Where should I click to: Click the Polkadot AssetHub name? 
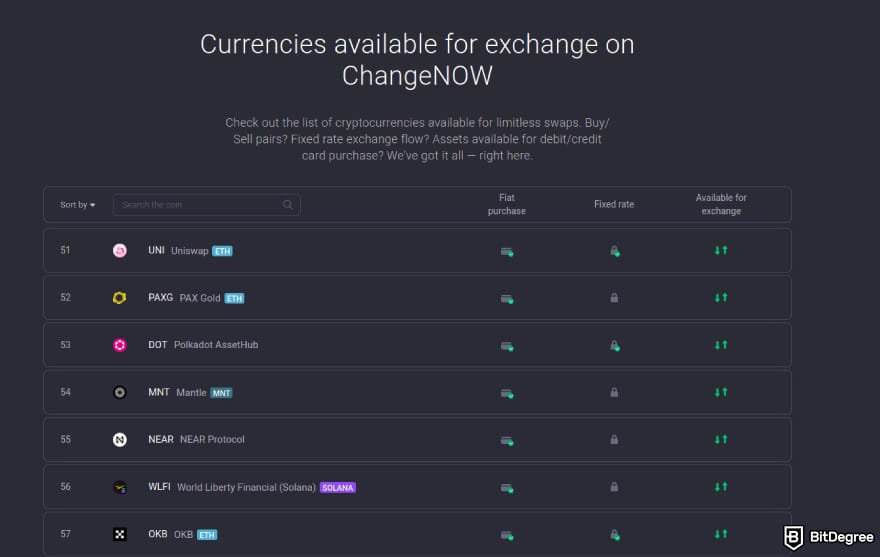[216, 345]
